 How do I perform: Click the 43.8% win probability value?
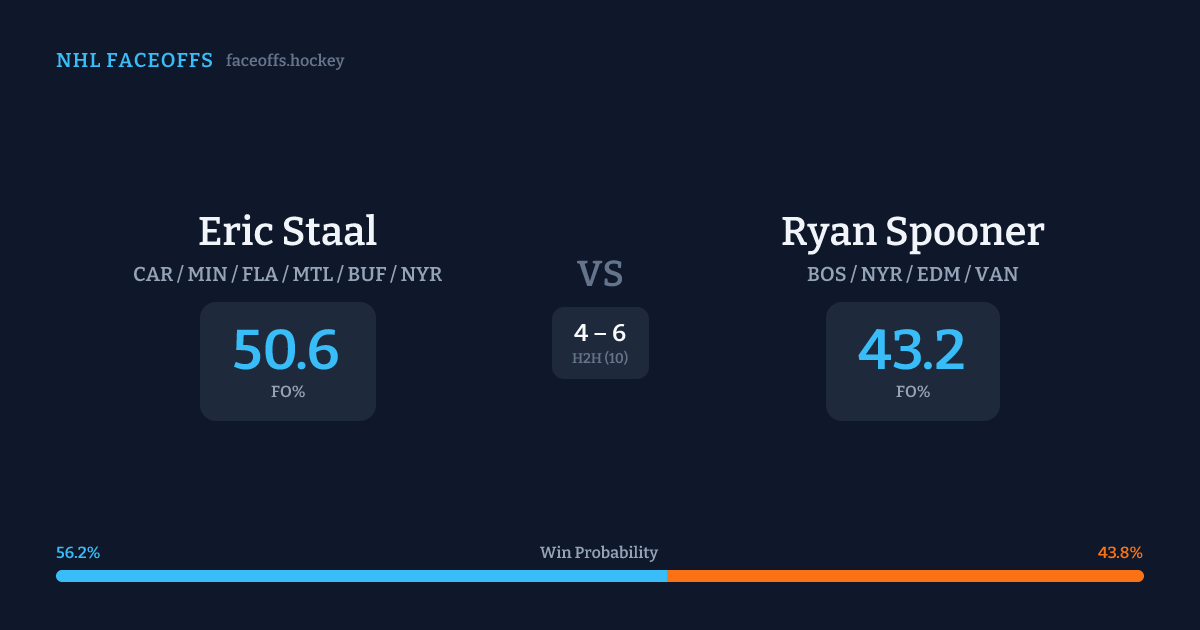click(1120, 552)
